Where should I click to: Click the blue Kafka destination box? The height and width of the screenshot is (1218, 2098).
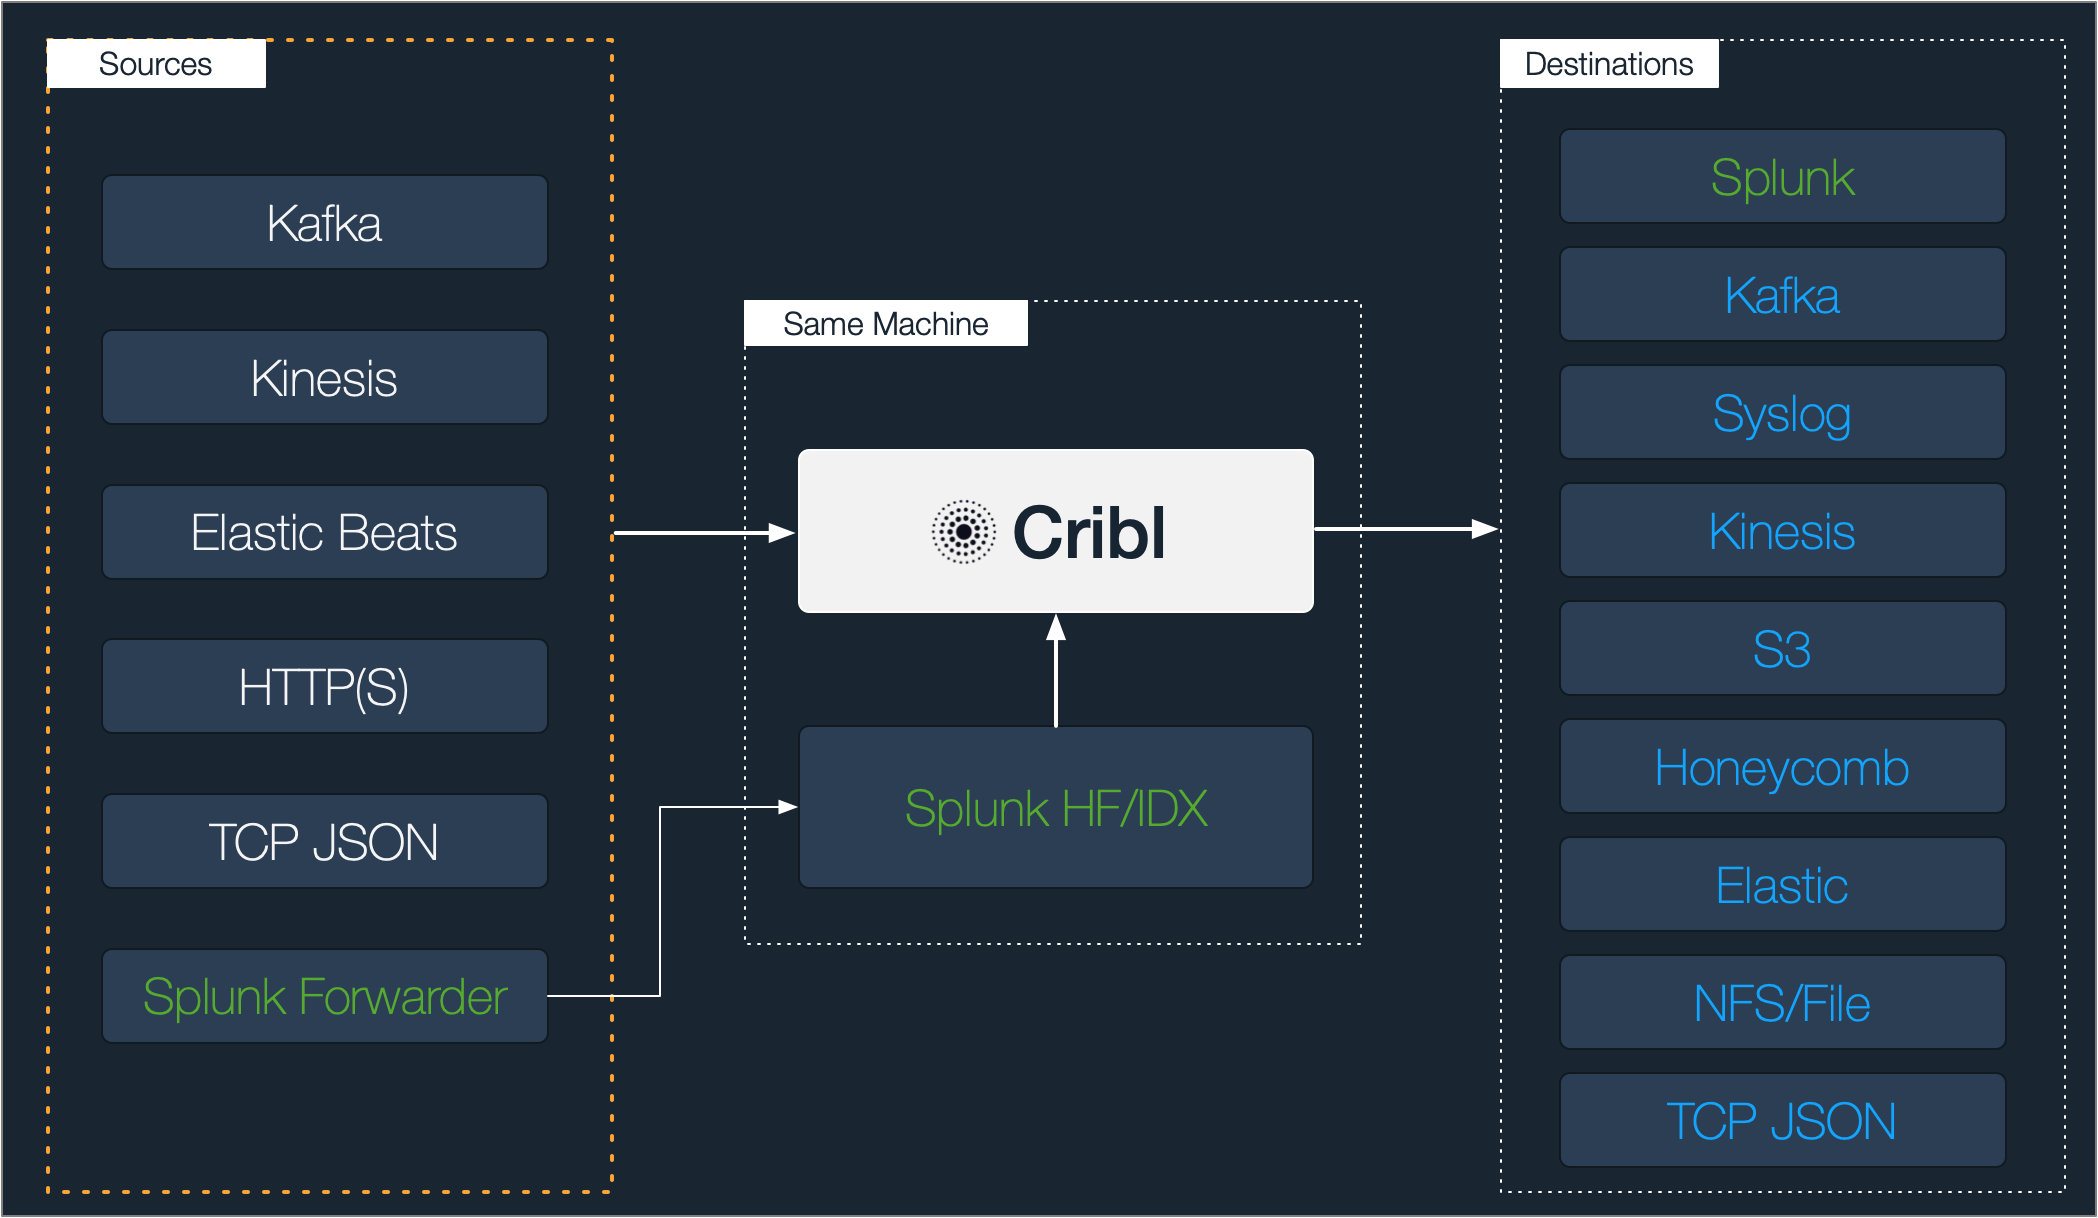[x=1782, y=295]
